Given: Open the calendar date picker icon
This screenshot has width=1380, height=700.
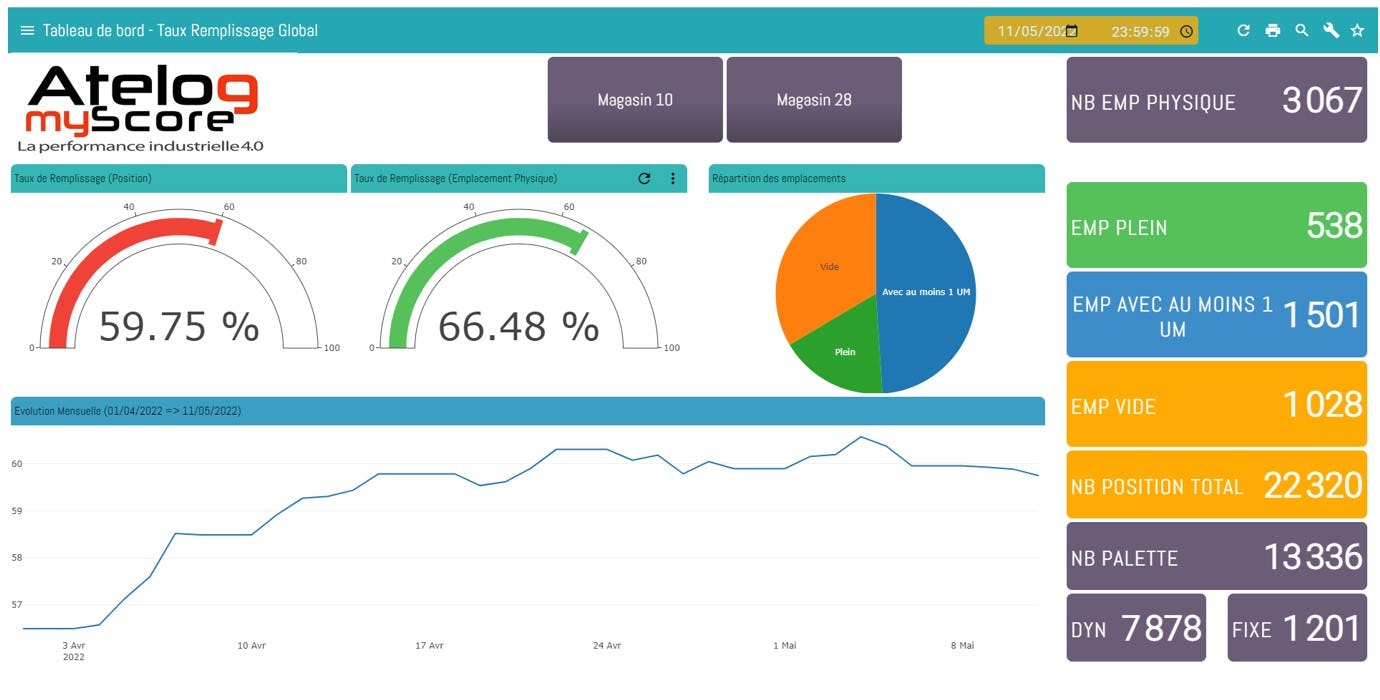Looking at the screenshot, I should 1069,30.
